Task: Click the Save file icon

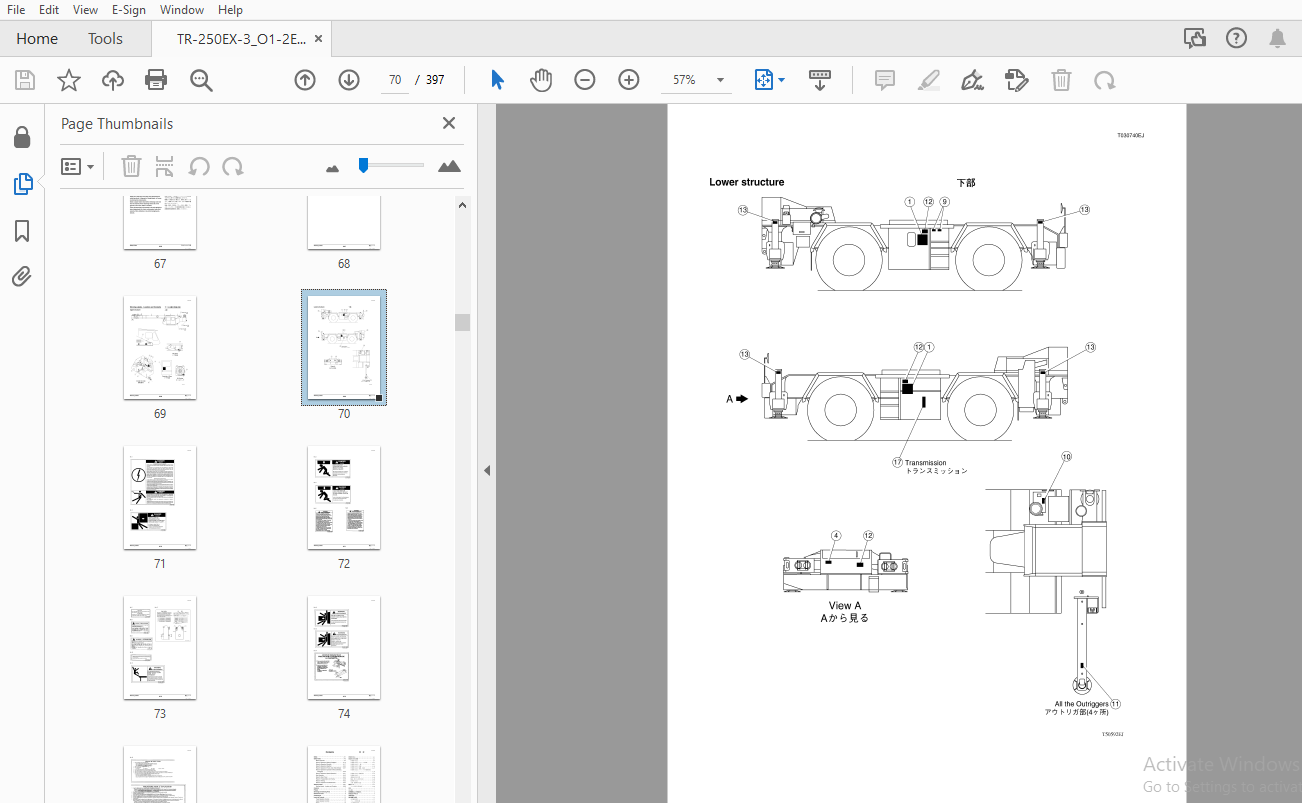Action: click(25, 80)
